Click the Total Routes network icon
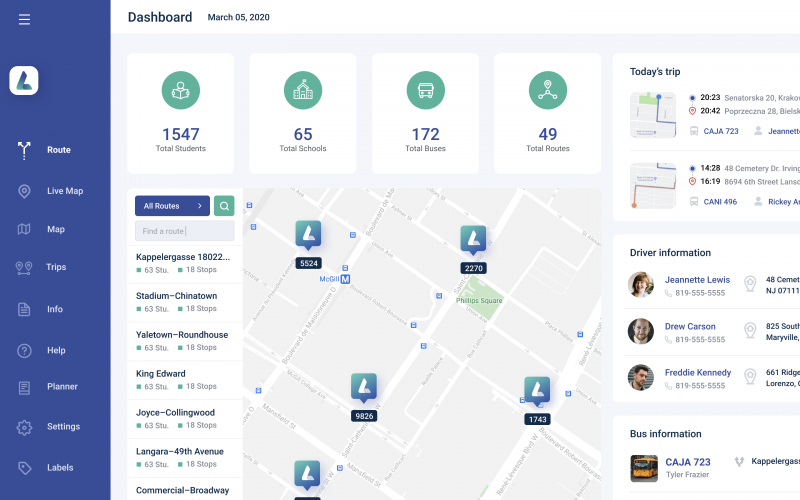This screenshot has width=800, height=500. (548, 90)
